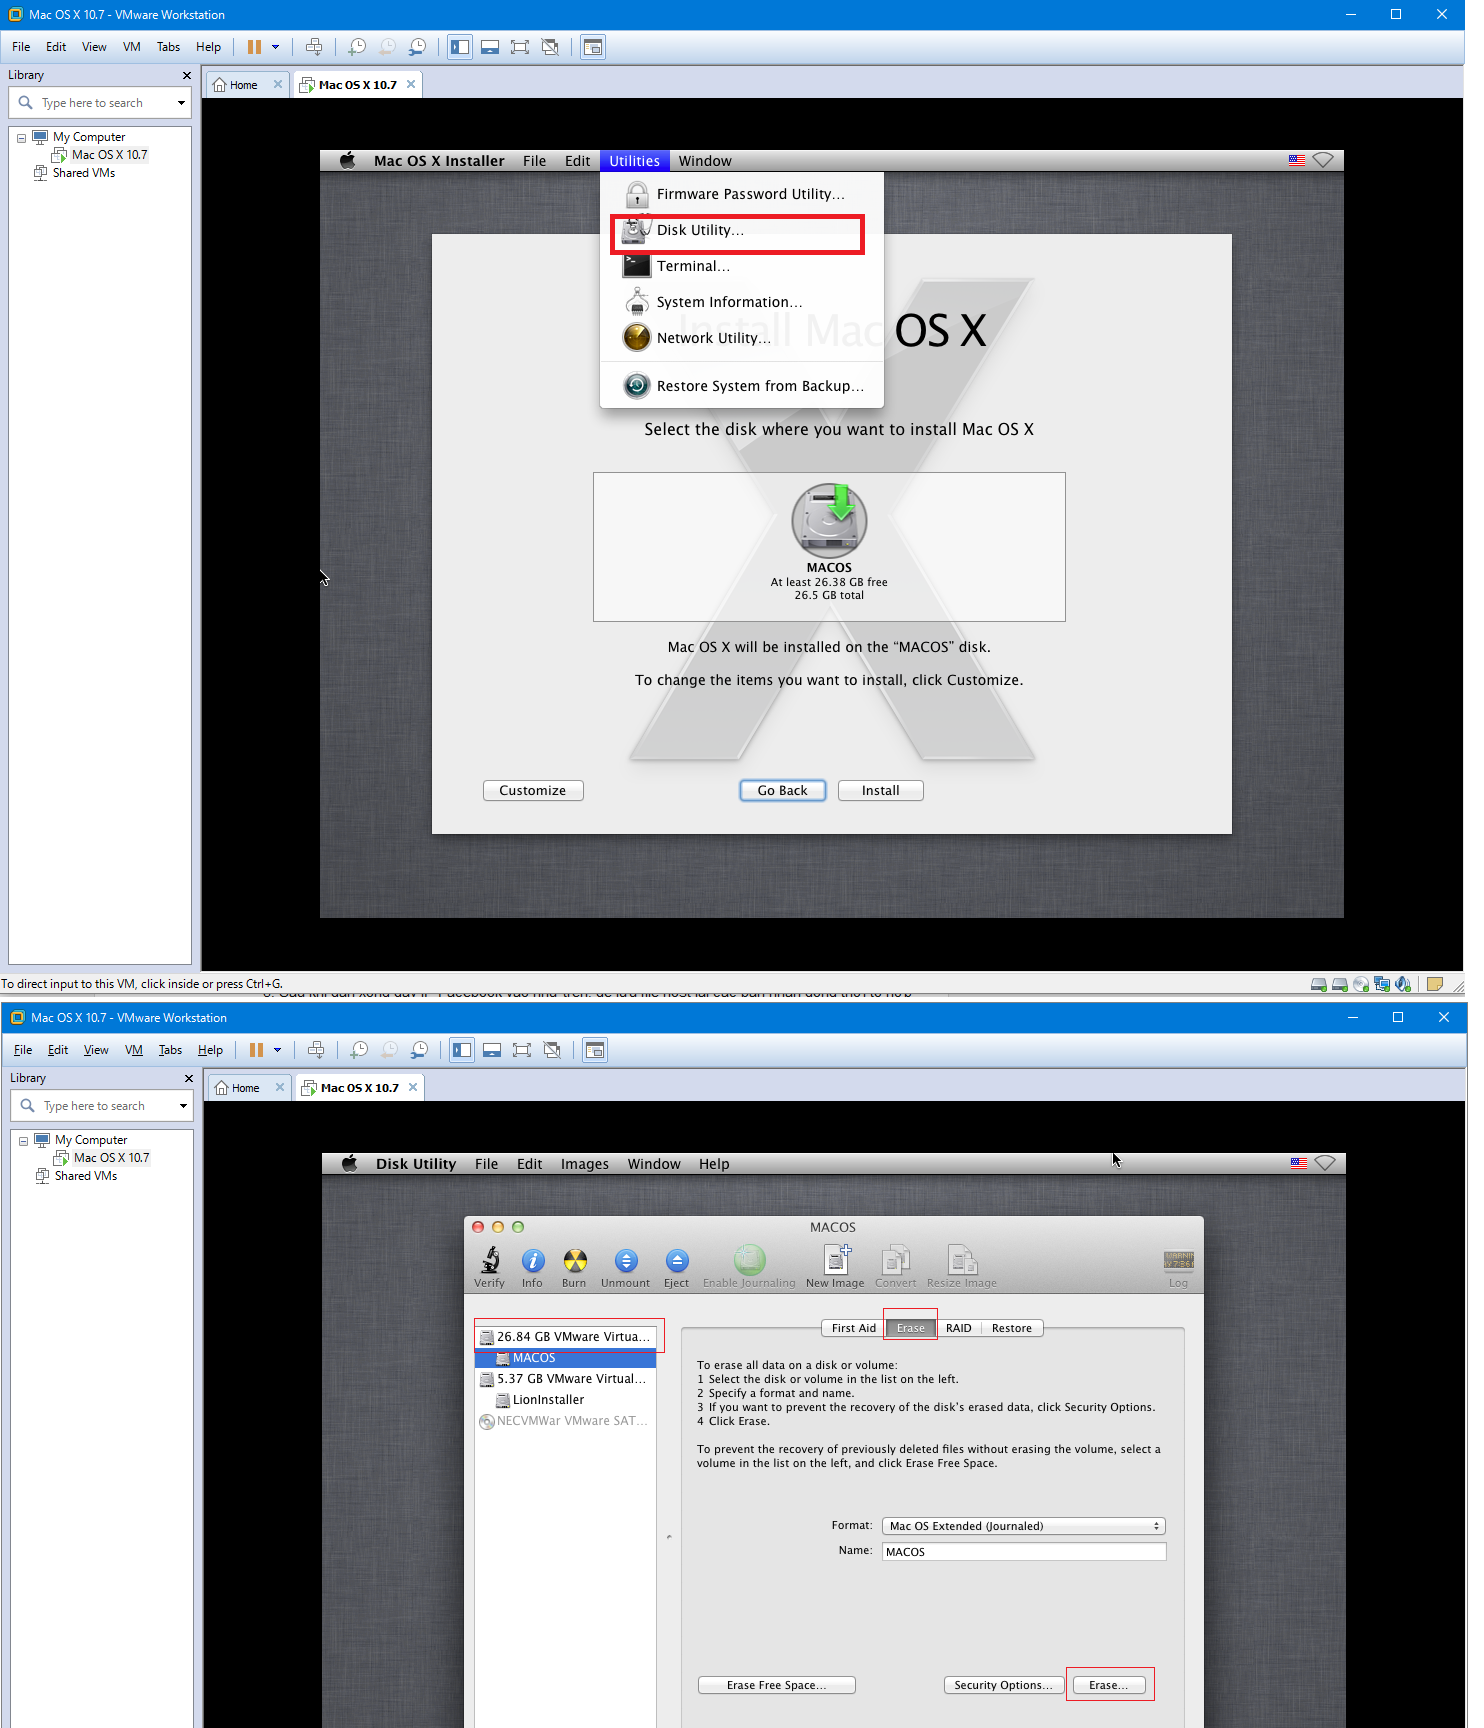The image size is (1484, 1728).
Task: Select Firmware Password Utility… from the Utilities menu
Action: coord(741,194)
